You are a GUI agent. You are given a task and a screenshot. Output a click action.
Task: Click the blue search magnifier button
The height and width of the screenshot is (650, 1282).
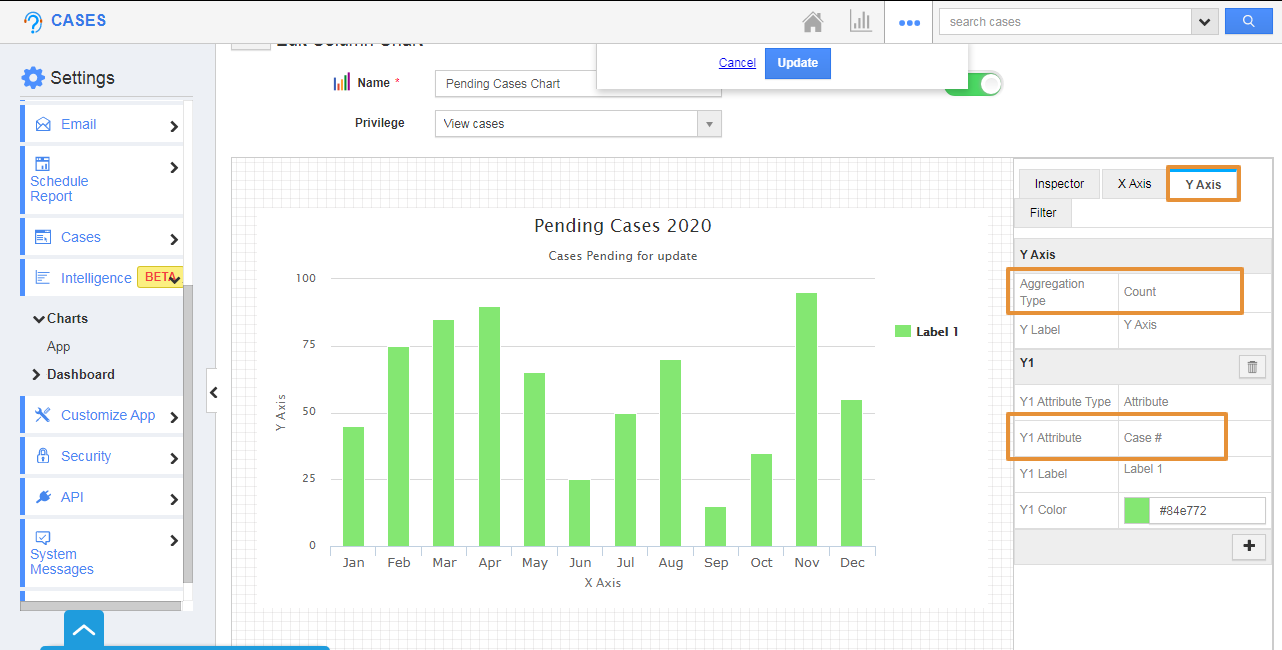click(x=1248, y=21)
